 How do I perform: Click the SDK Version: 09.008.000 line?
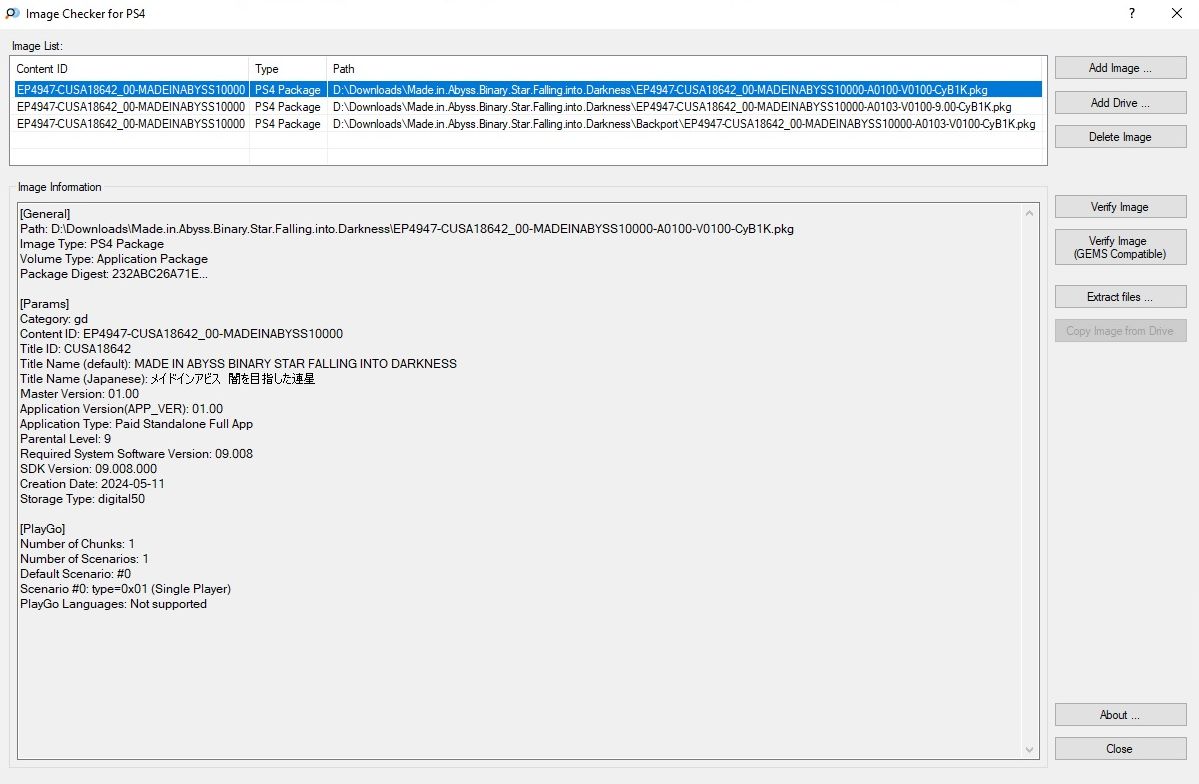tap(89, 469)
